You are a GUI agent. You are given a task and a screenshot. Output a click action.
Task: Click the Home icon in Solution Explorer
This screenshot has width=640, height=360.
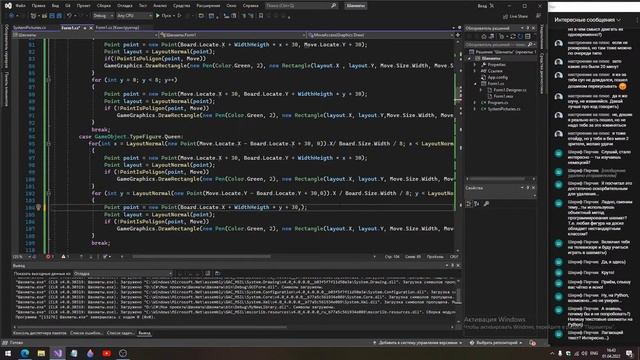point(484,36)
